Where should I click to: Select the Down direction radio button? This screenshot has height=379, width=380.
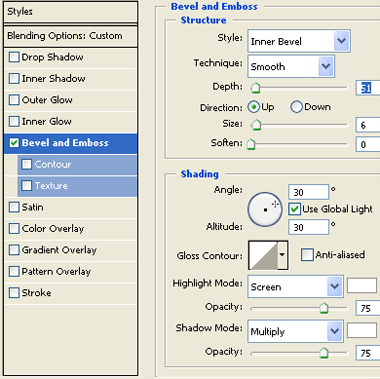pos(296,107)
